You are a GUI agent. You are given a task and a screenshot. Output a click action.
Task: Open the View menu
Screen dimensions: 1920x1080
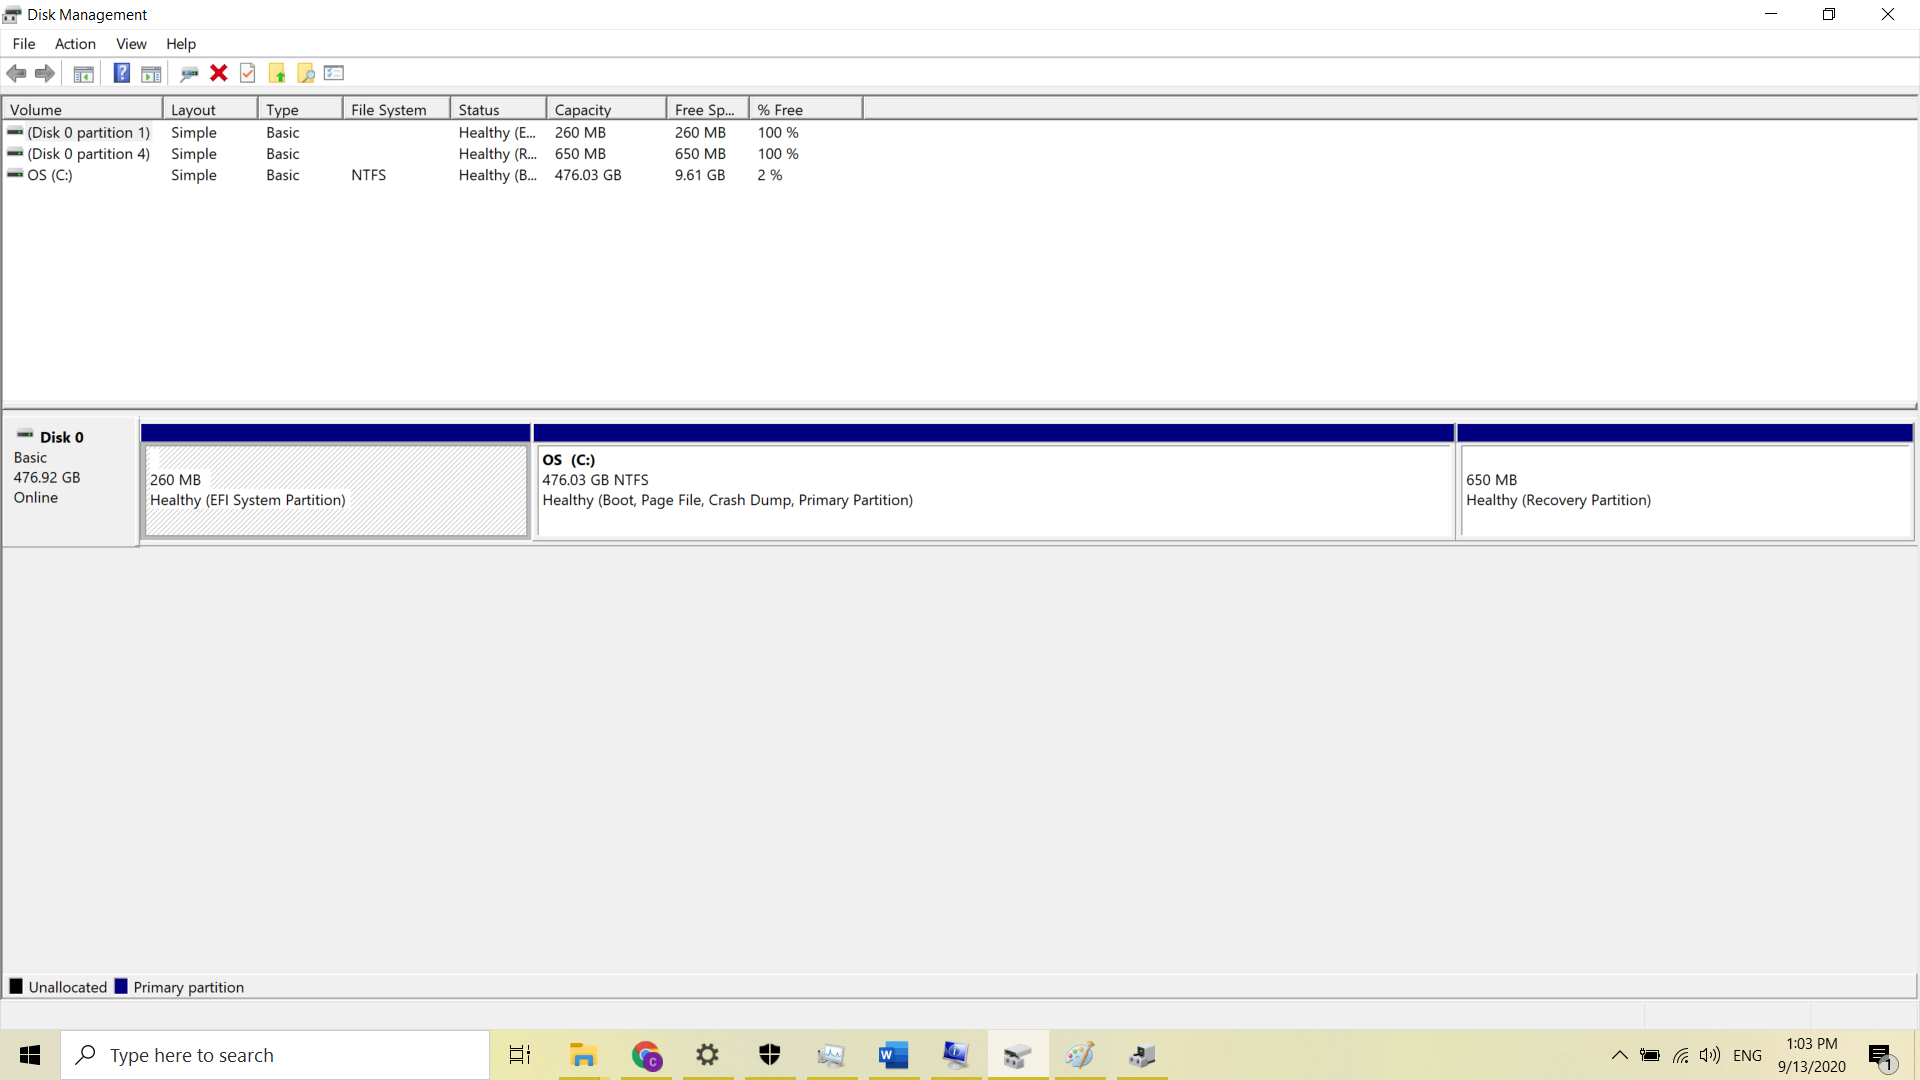coord(131,44)
